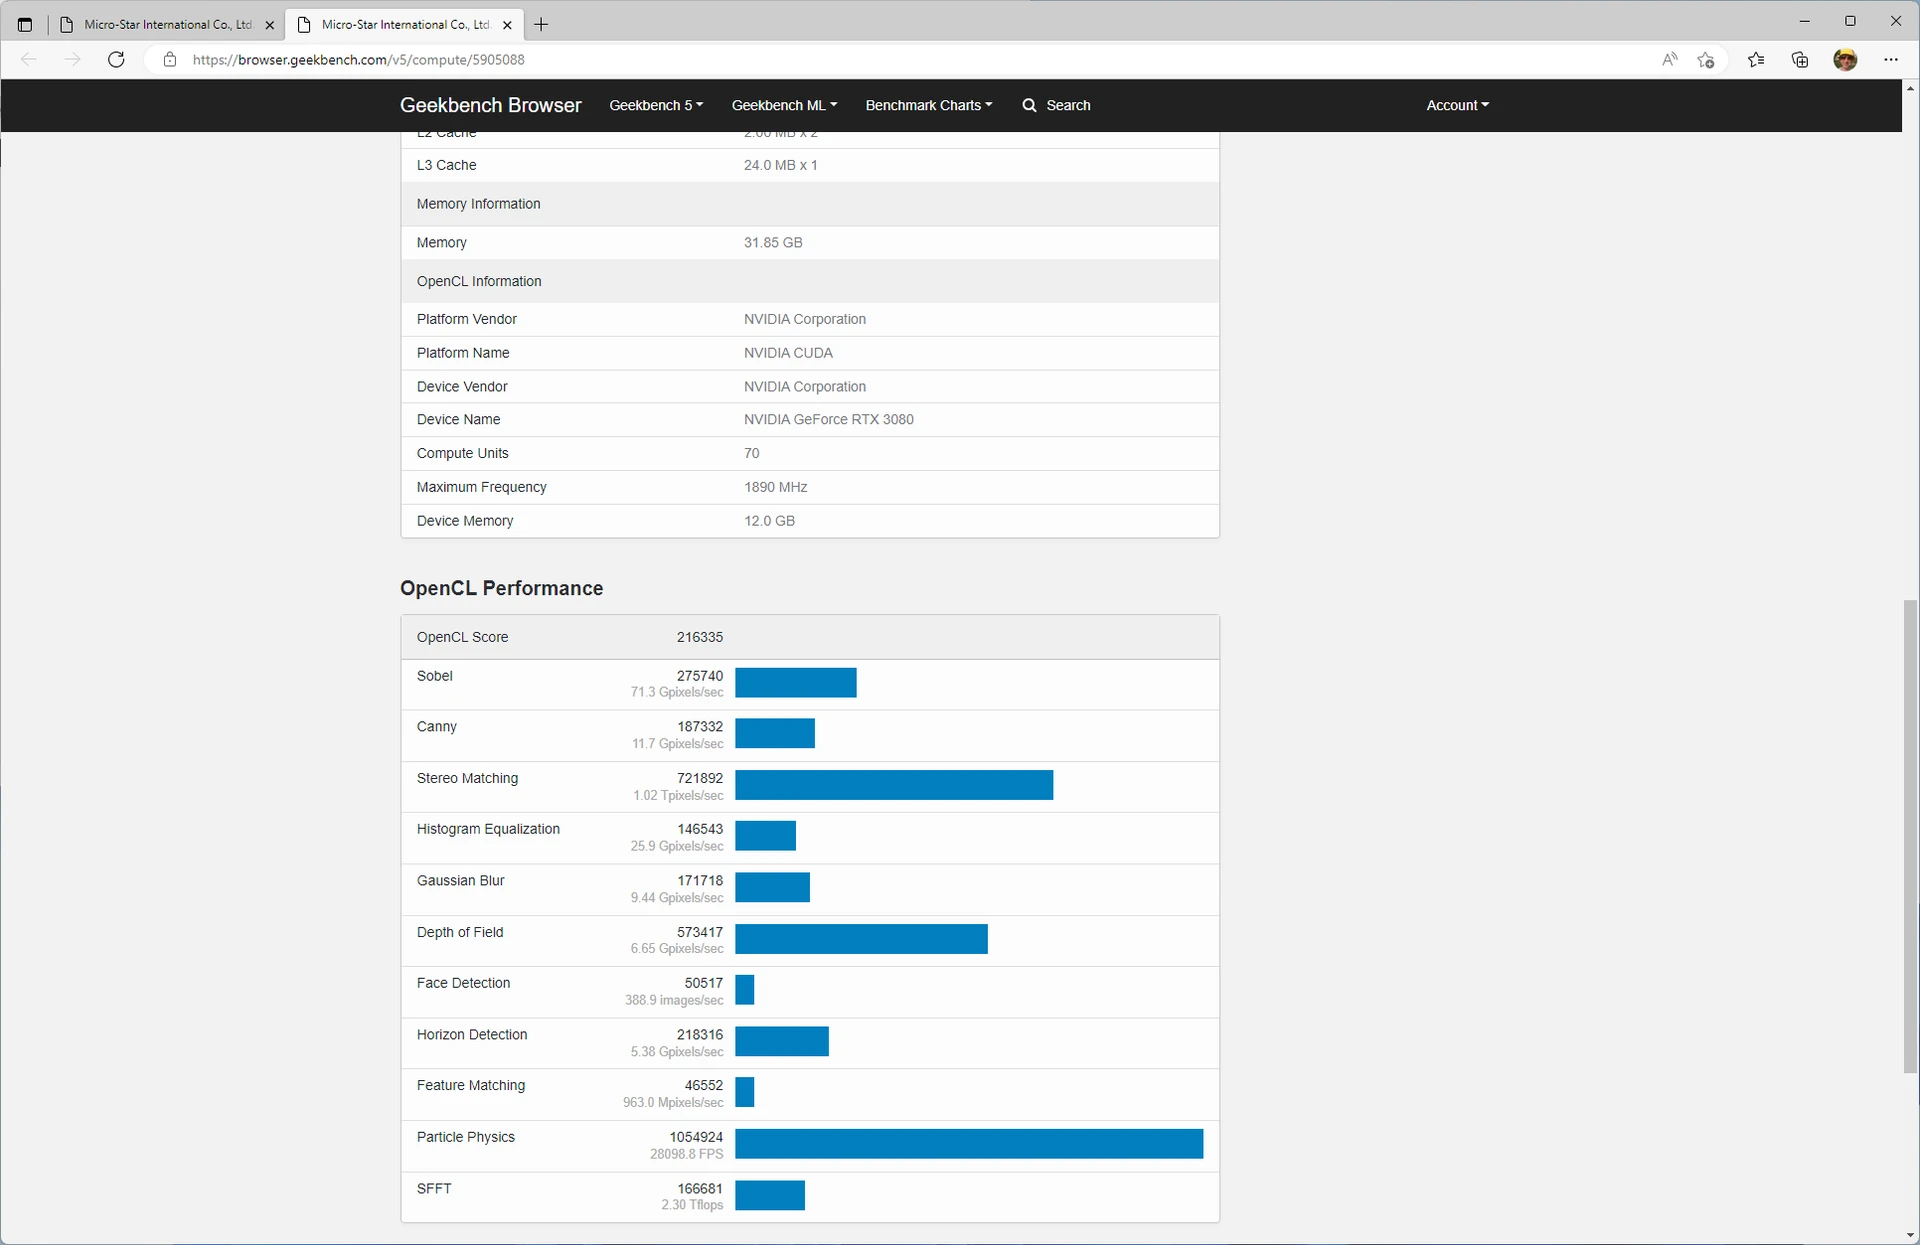Click the Particle Physics score bar
This screenshot has height=1245, width=1920.
pyautogui.click(x=969, y=1144)
